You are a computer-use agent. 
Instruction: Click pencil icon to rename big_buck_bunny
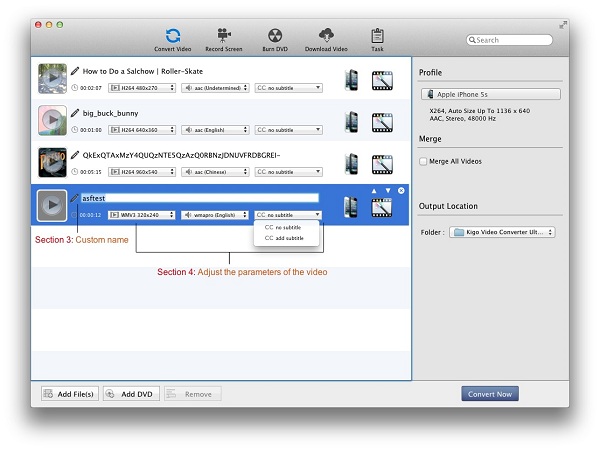click(x=75, y=113)
